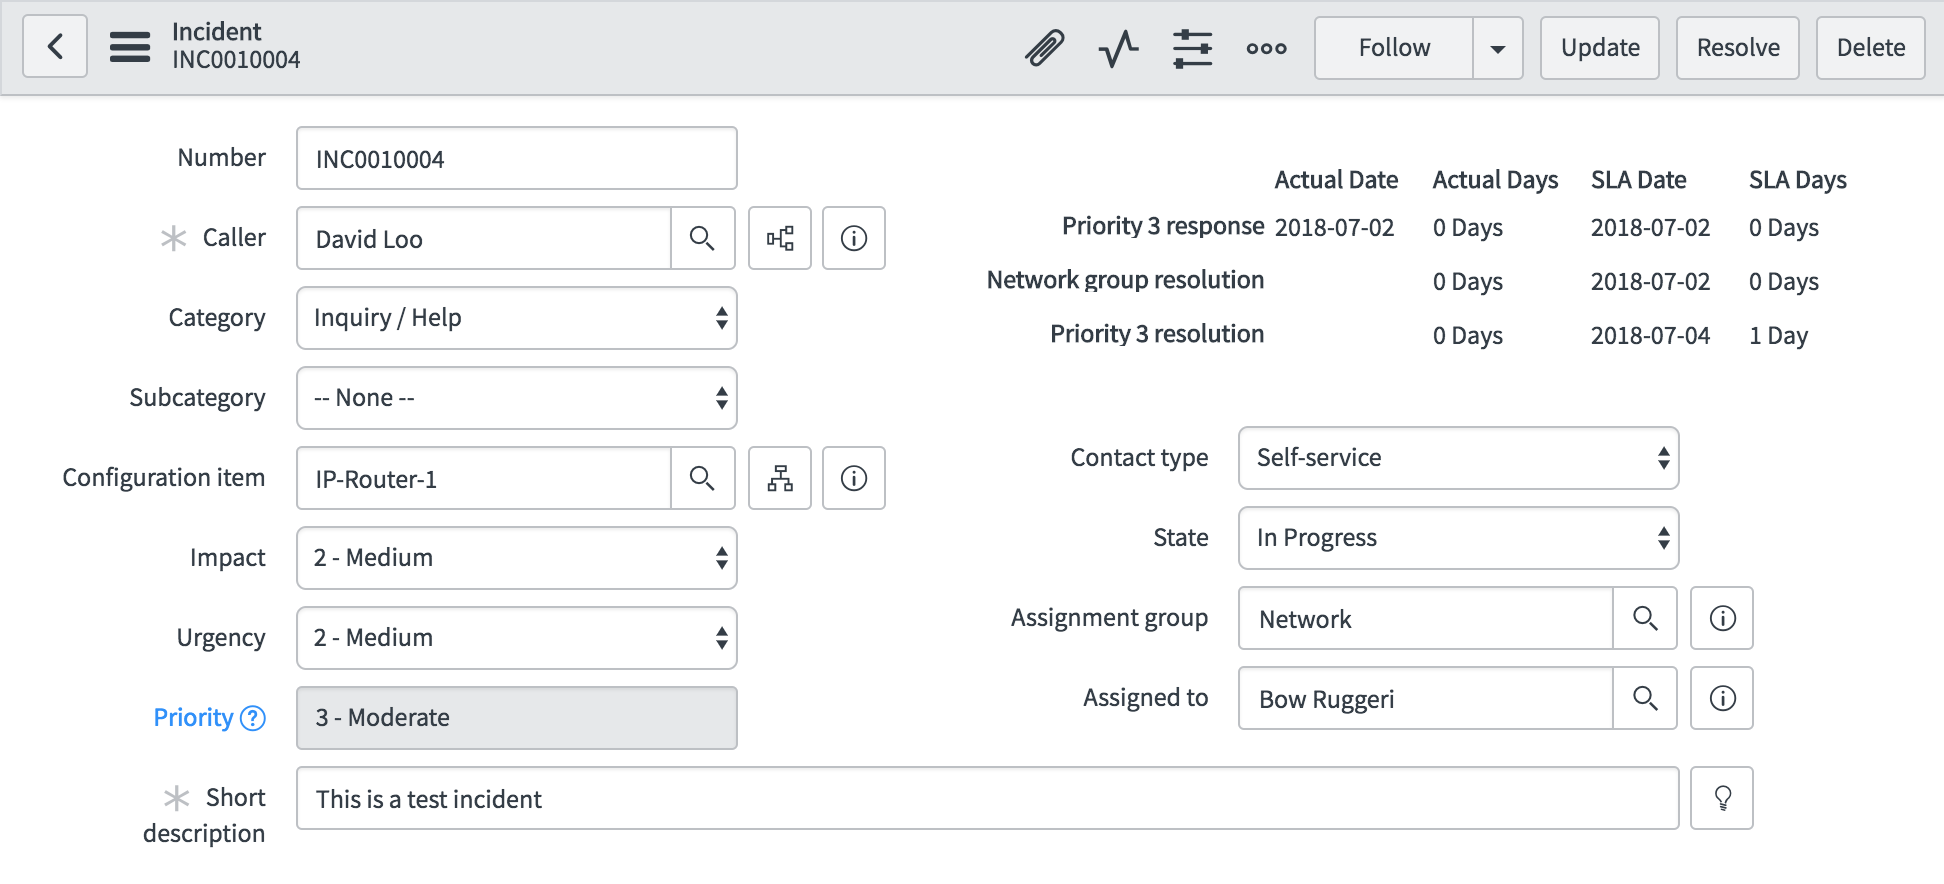Open the Category dropdown
The height and width of the screenshot is (884, 1944).
pos(517,318)
